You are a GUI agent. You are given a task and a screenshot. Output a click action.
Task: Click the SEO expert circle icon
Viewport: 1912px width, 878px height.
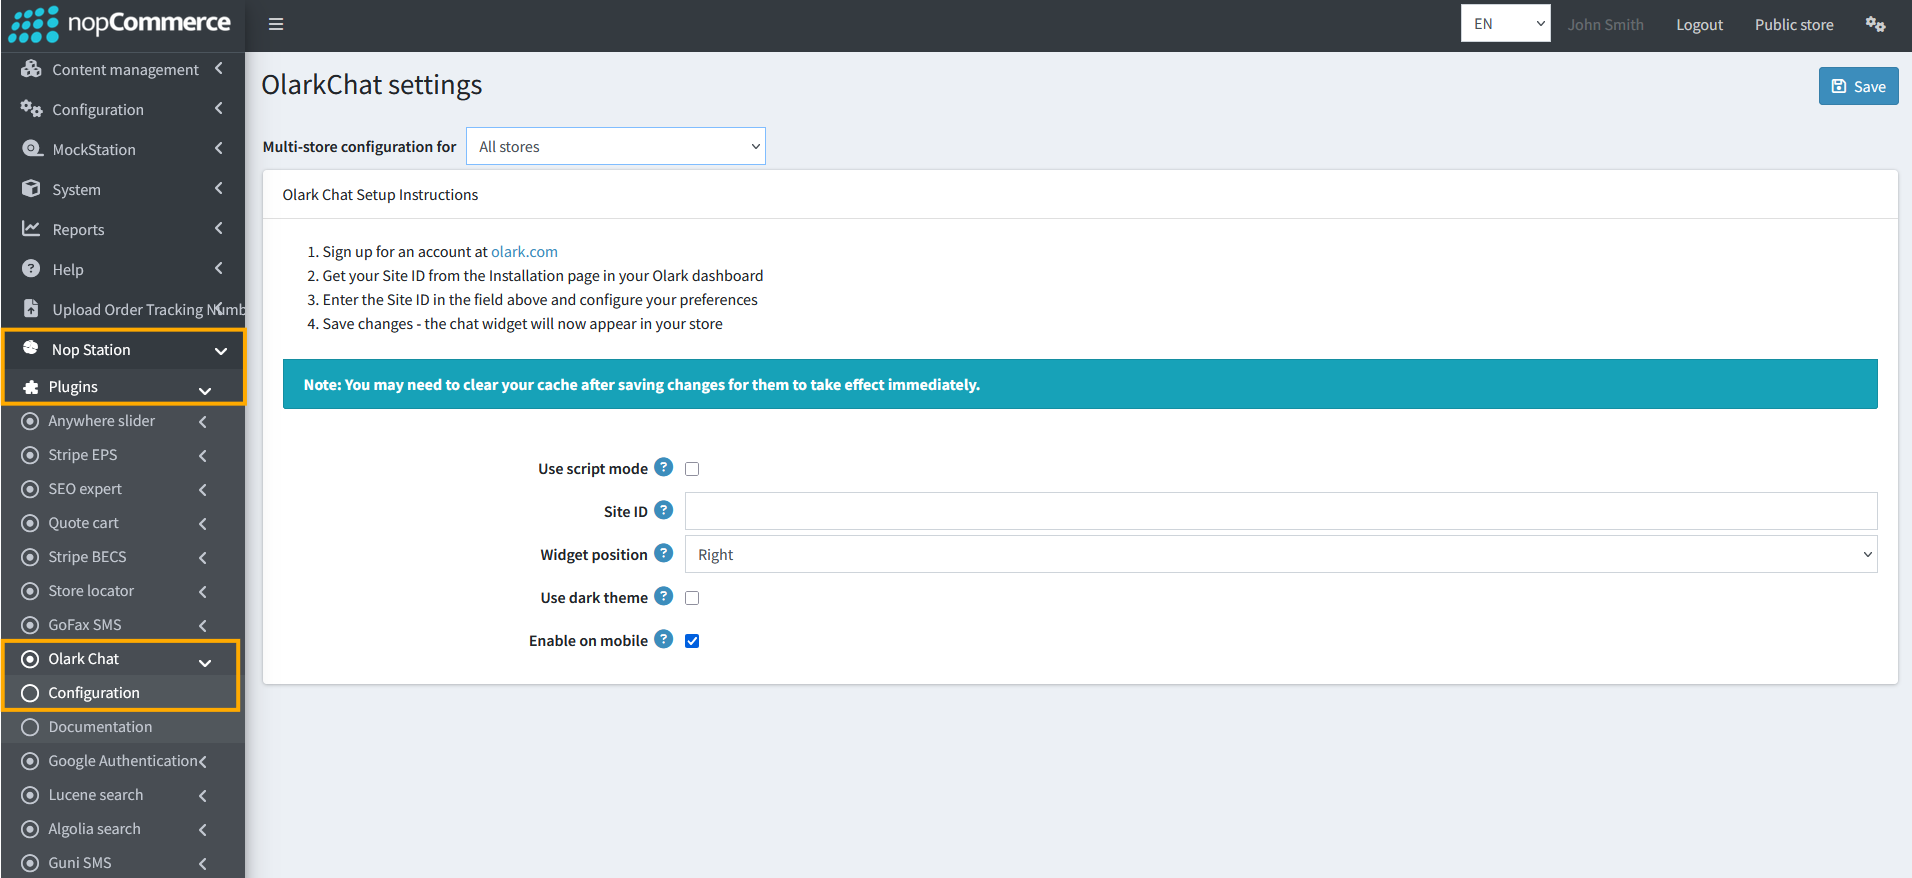coord(30,489)
